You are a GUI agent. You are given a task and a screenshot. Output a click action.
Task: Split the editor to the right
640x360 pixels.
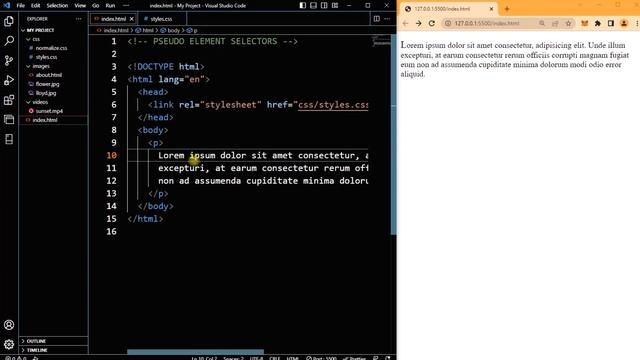pos(376,19)
